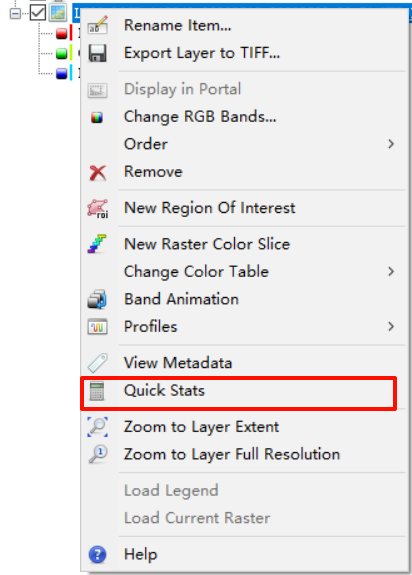Select the green band swatch in layer tree

[62, 53]
